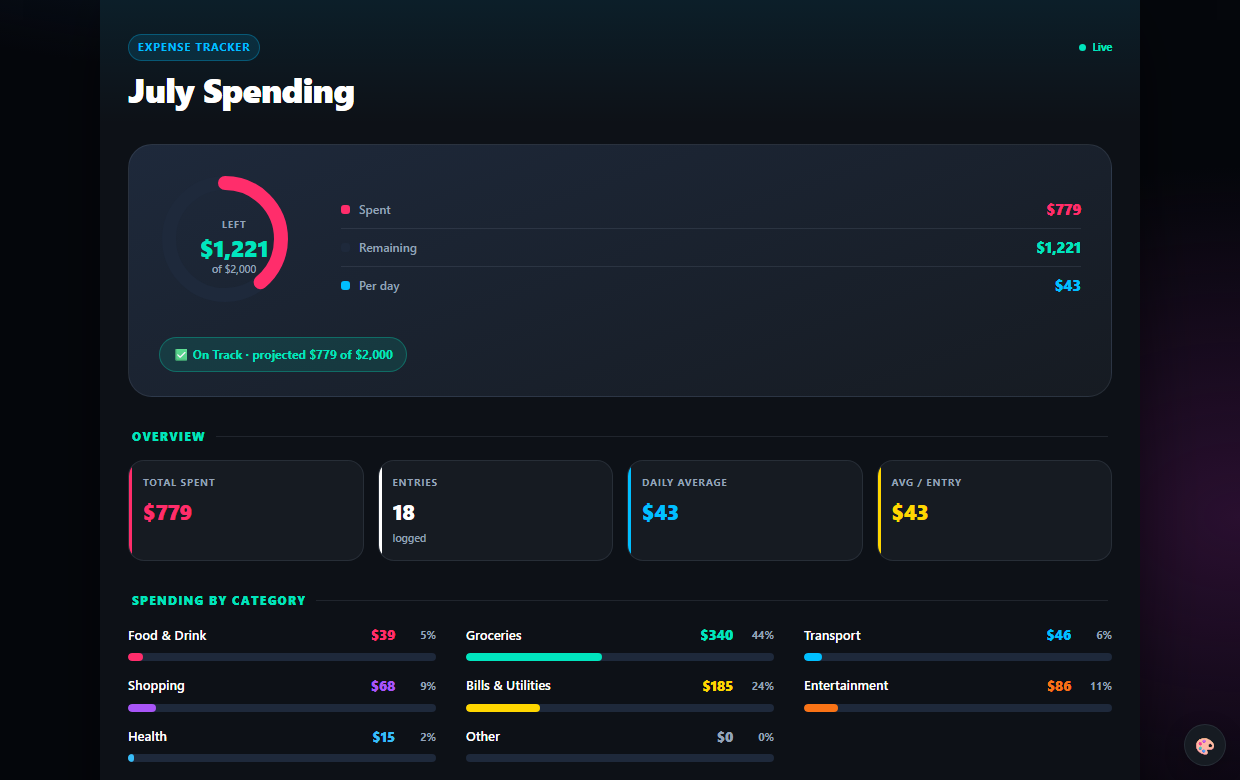Click the Remaining legend label
This screenshot has height=780, width=1240.
click(x=388, y=248)
